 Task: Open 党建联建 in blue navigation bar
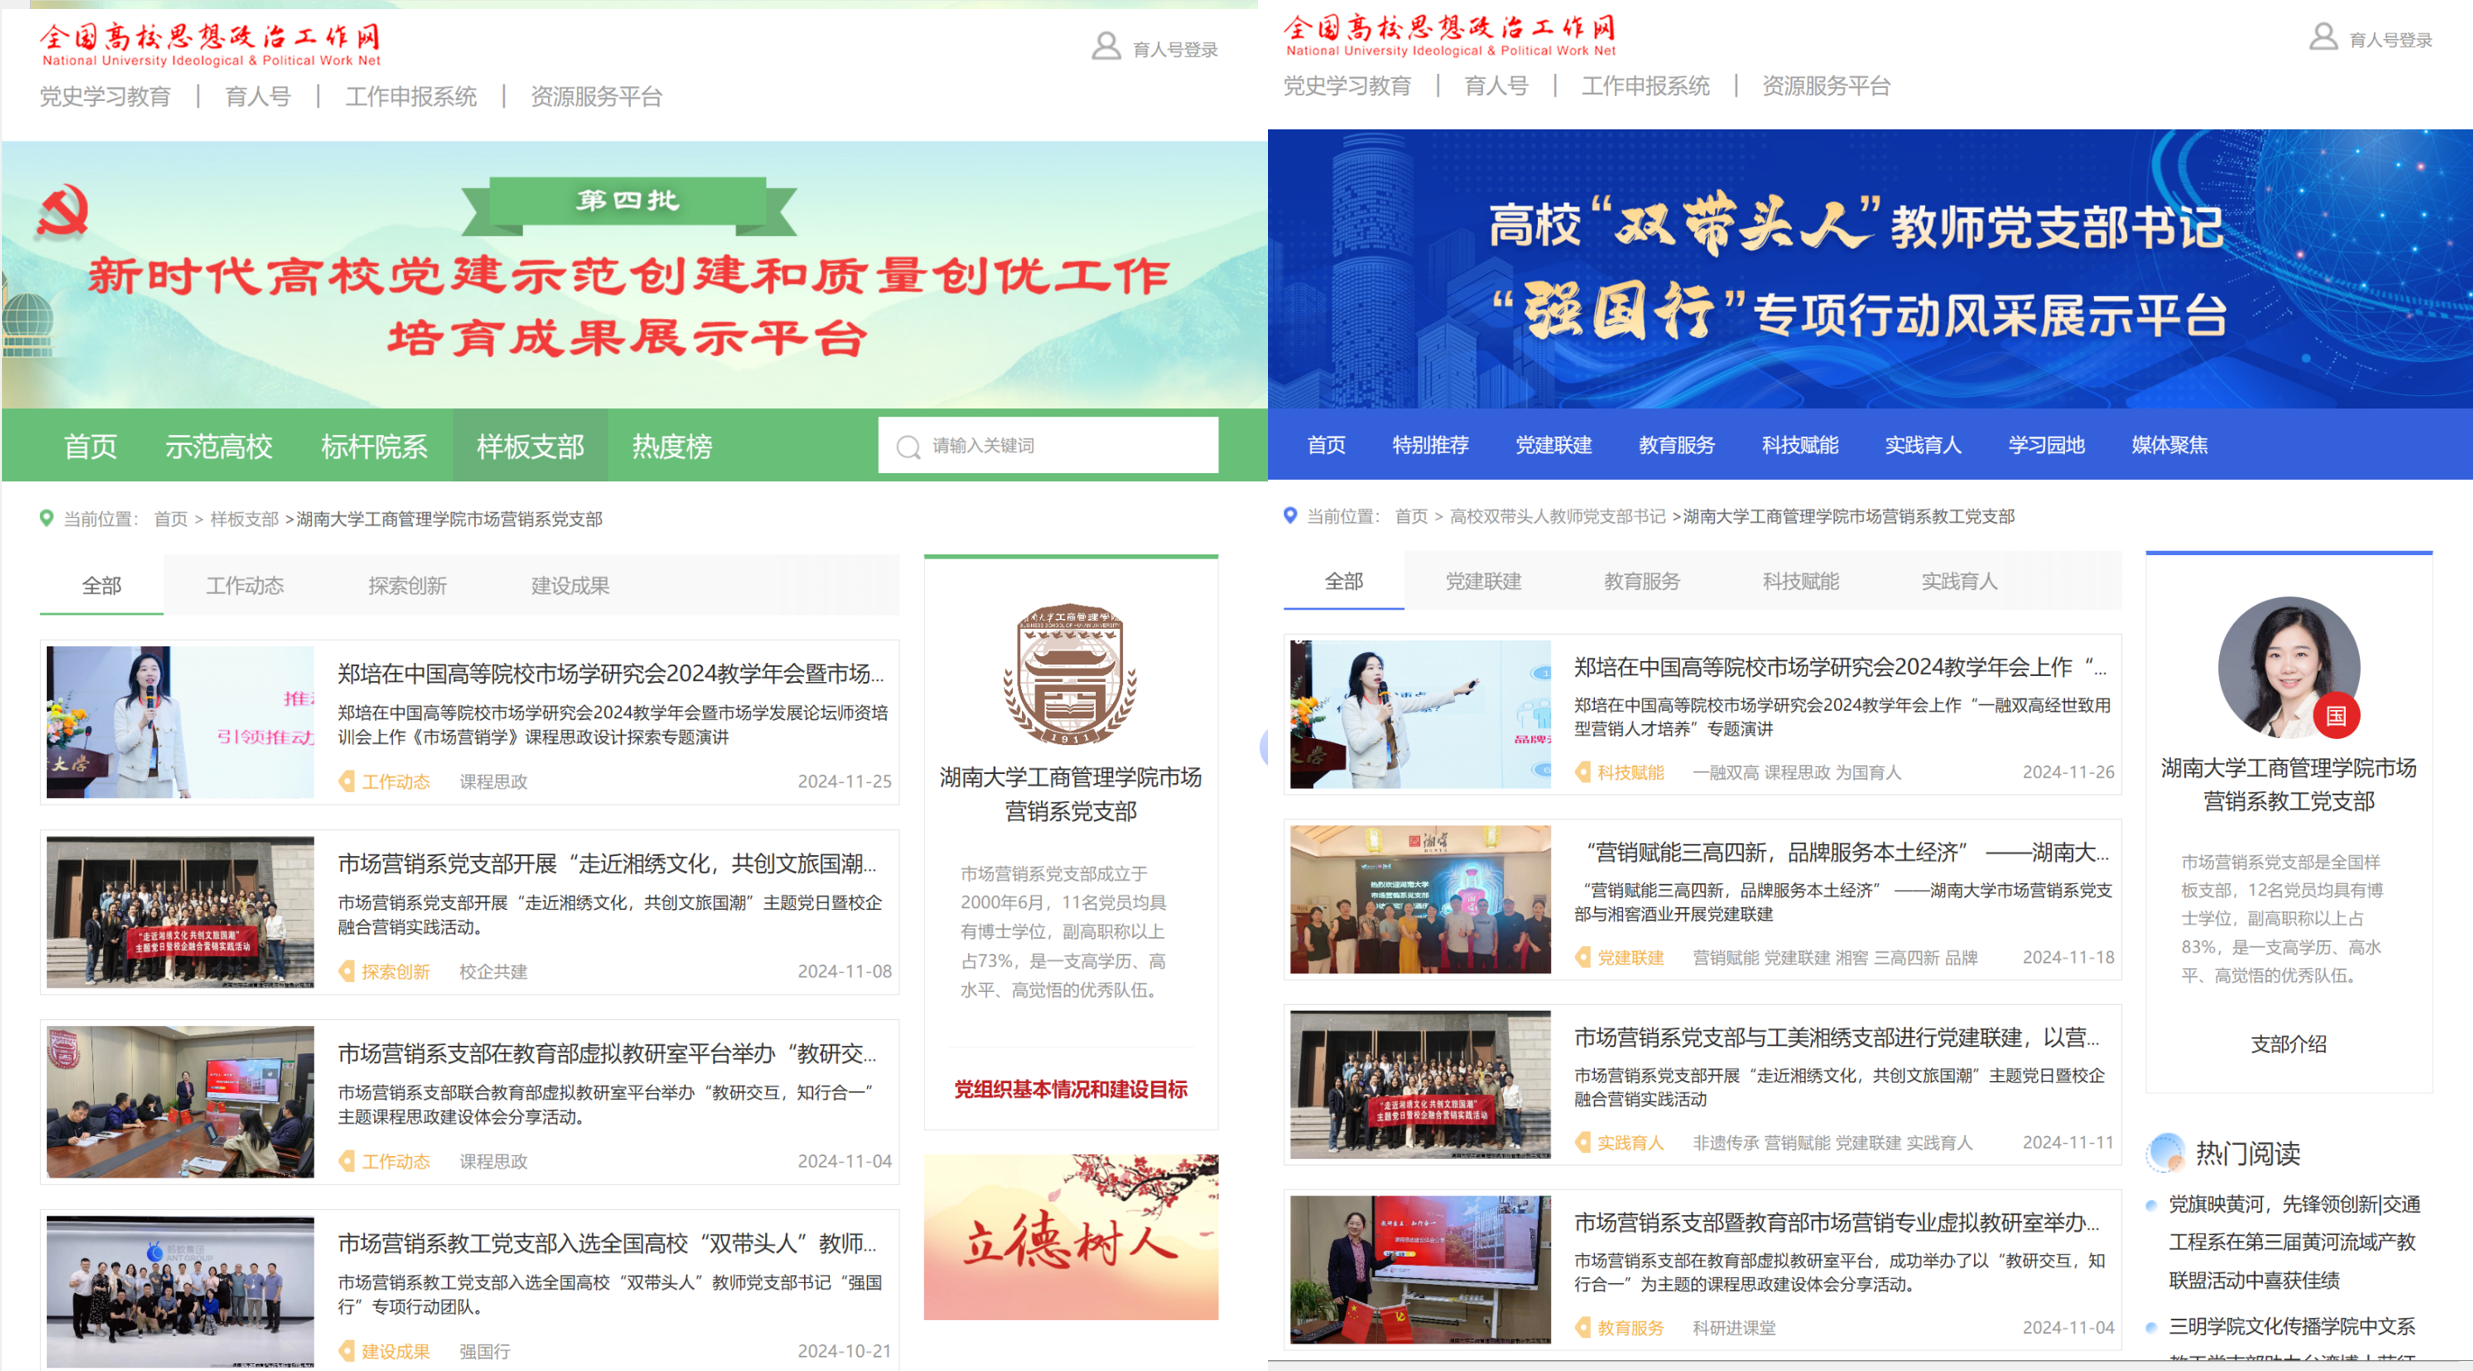[1553, 445]
